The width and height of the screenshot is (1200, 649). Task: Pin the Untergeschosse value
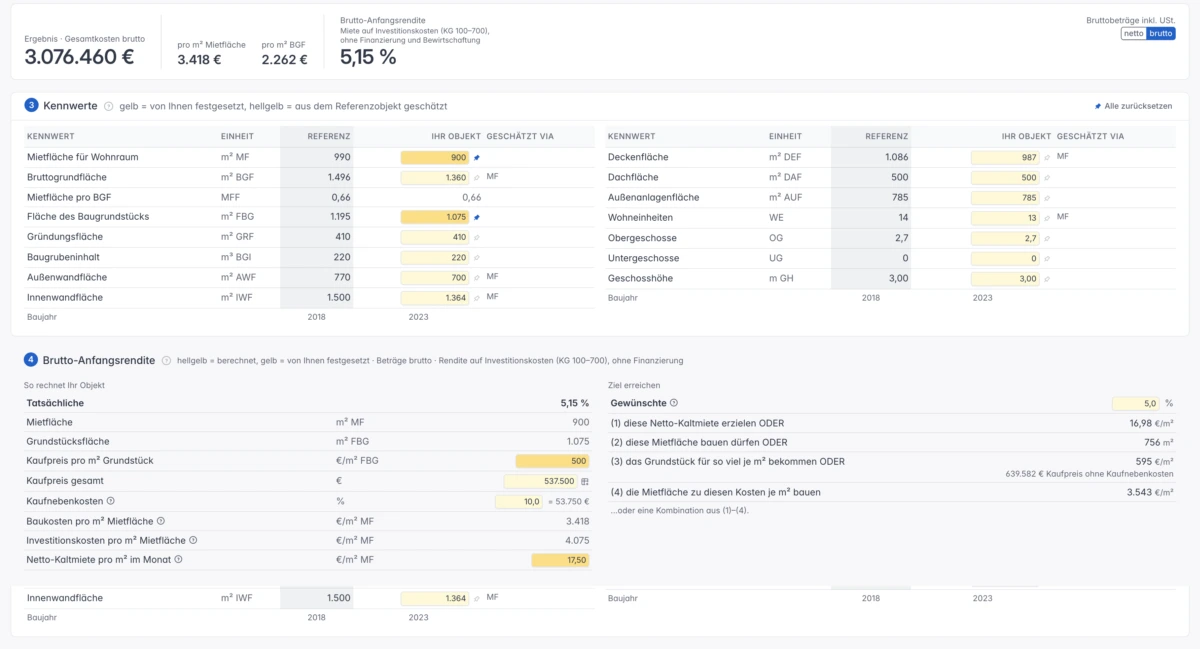click(x=1047, y=258)
